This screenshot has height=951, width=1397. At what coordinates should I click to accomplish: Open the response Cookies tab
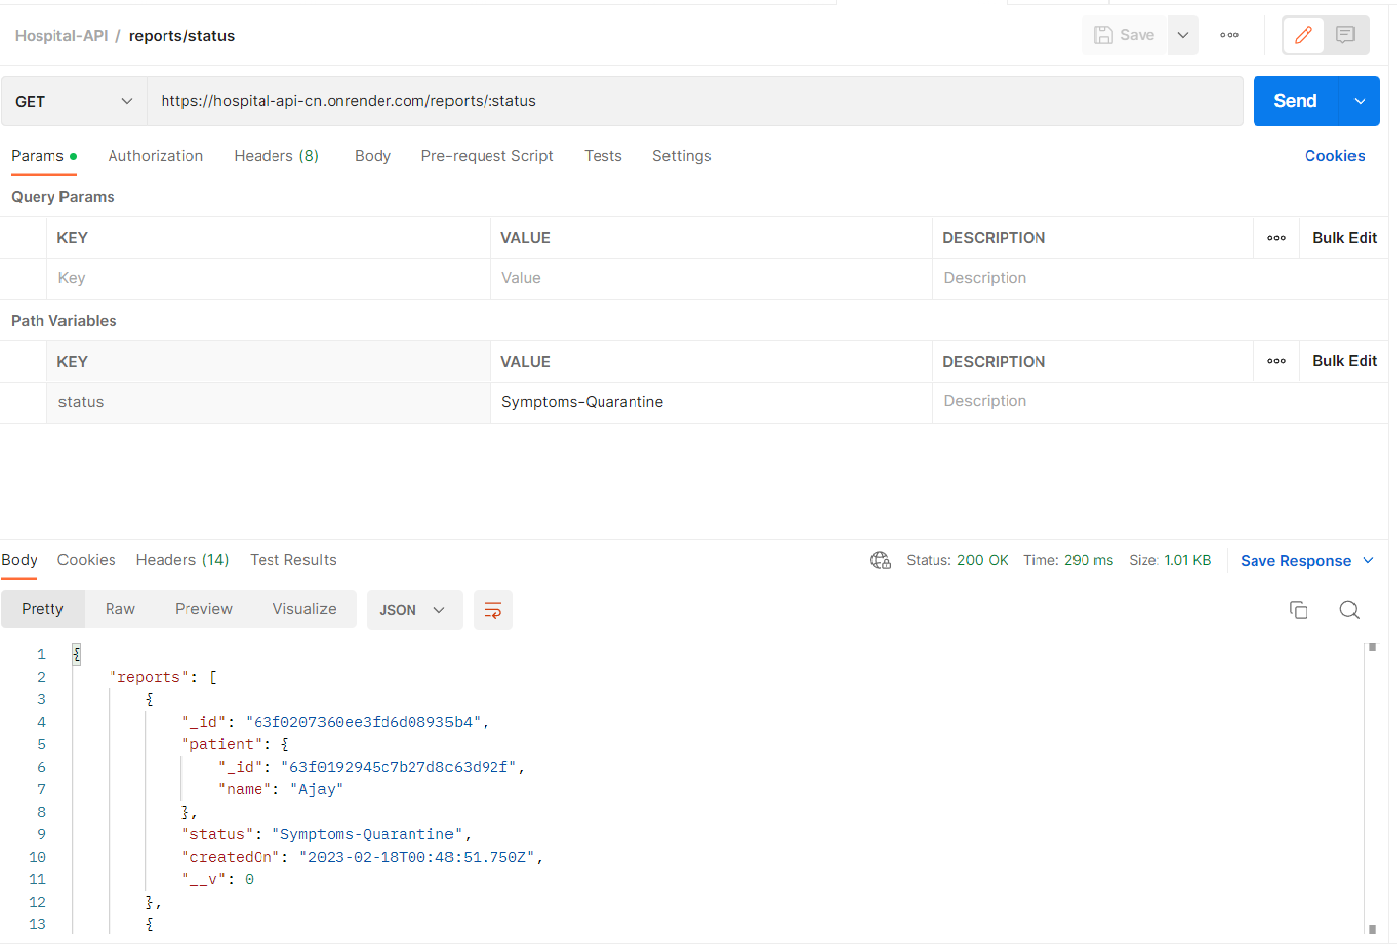(86, 560)
